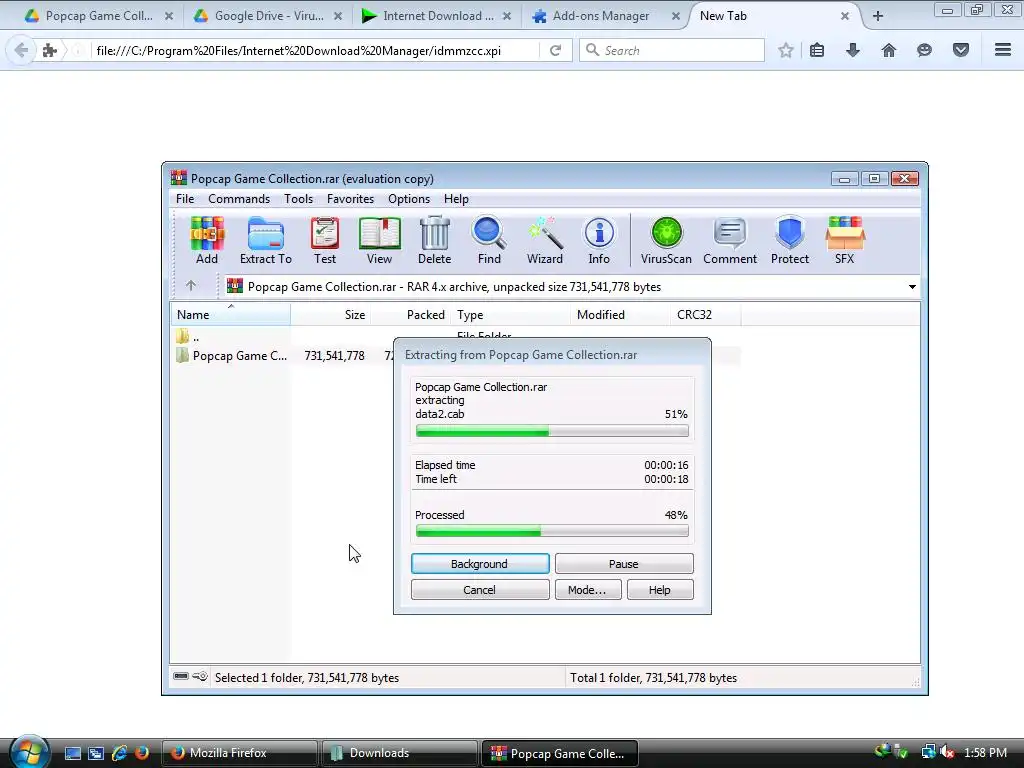The height and width of the screenshot is (768, 1024).
Task: Switch to Google Drive browser tab
Action: tap(268, 16)
